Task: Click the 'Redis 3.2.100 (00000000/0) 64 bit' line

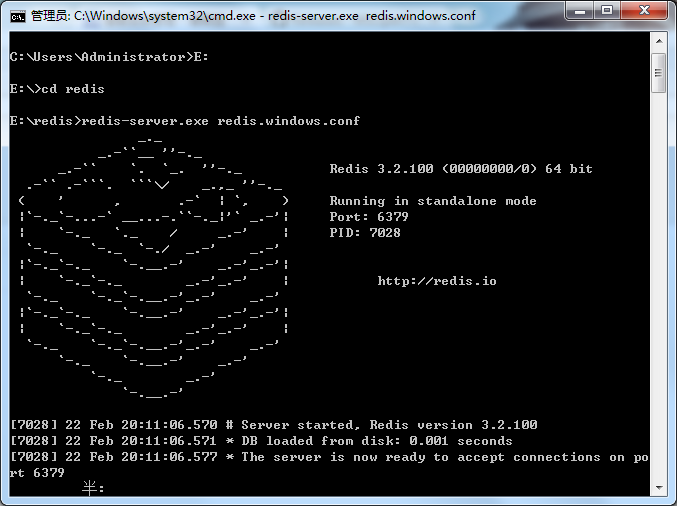Action: point(461,169)
